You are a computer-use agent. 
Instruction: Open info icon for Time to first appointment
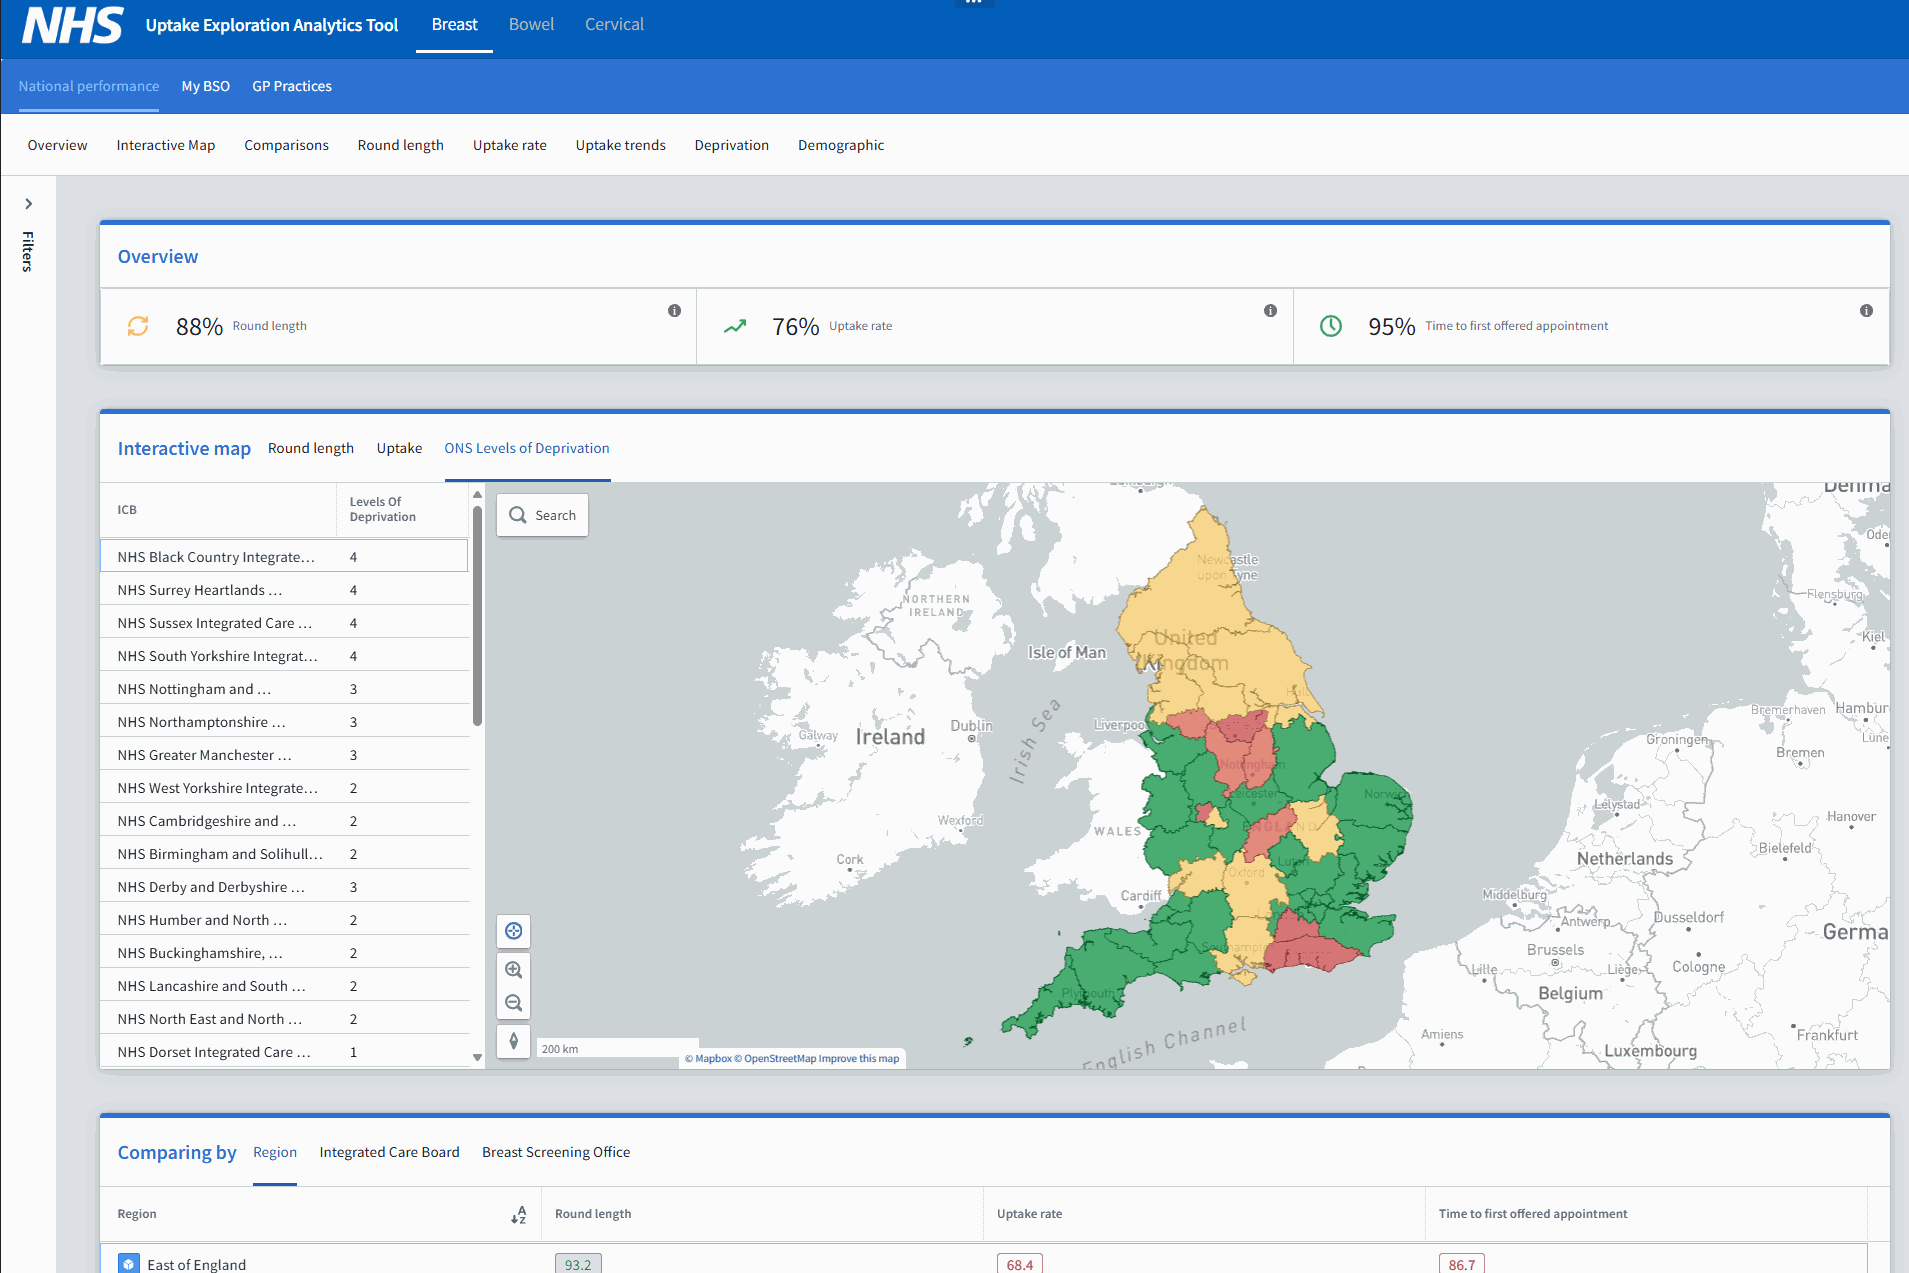pyautogui.click(x=1866, y=311)
